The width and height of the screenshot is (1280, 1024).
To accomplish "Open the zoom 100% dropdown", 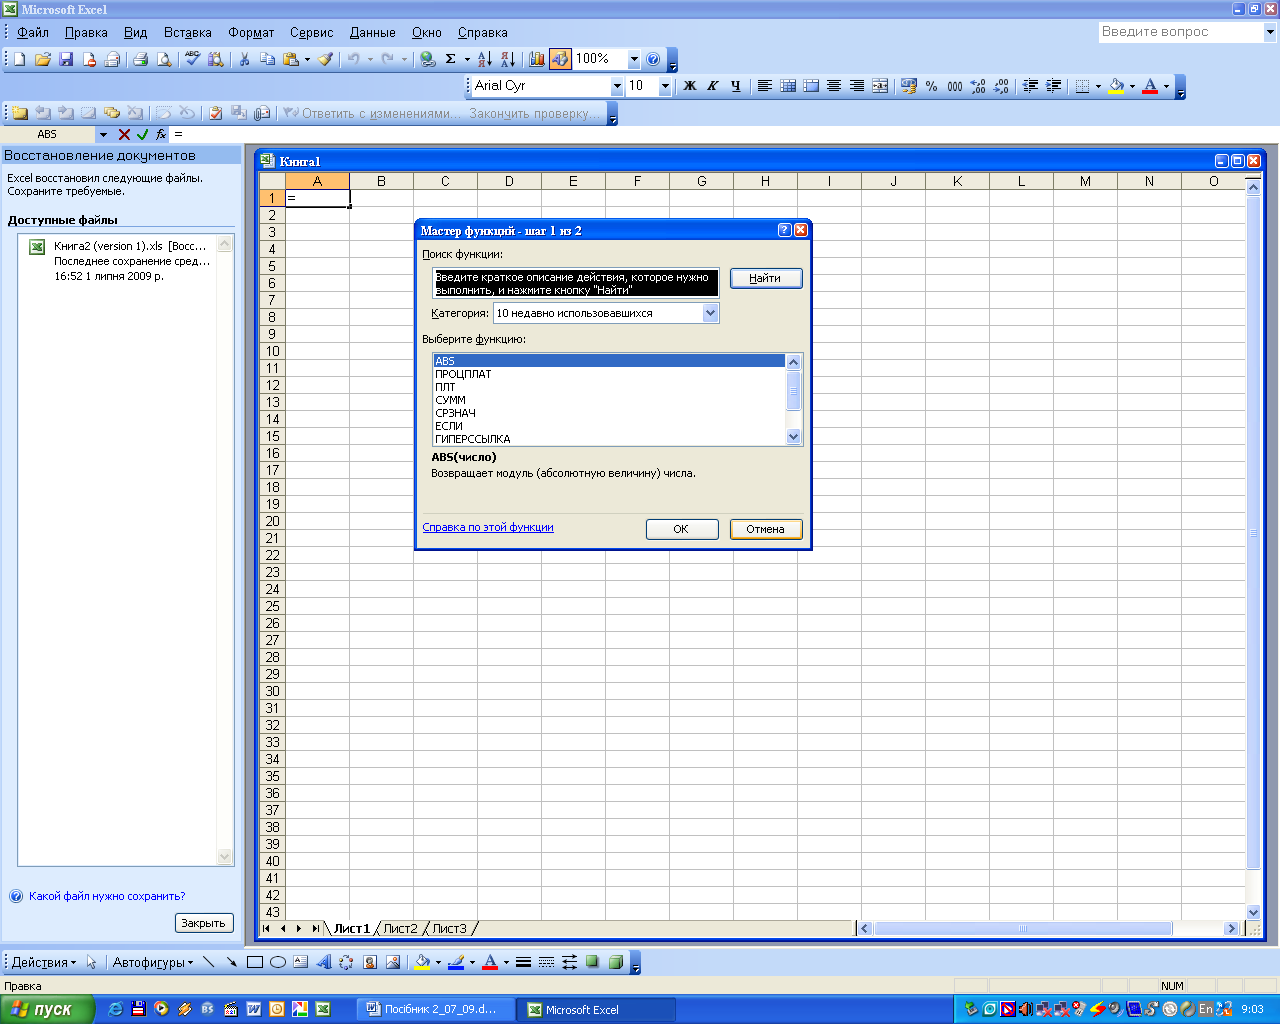I will pyautogui.click(x=634, y=59).
